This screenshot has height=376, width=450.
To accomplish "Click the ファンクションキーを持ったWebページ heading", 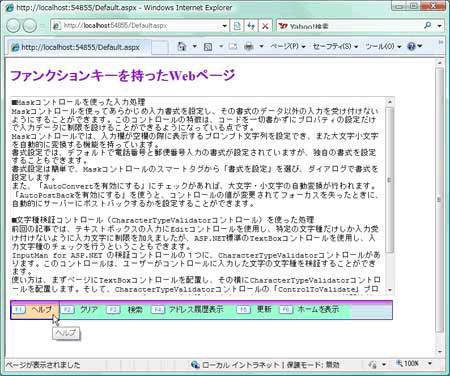I will (123, 76).
